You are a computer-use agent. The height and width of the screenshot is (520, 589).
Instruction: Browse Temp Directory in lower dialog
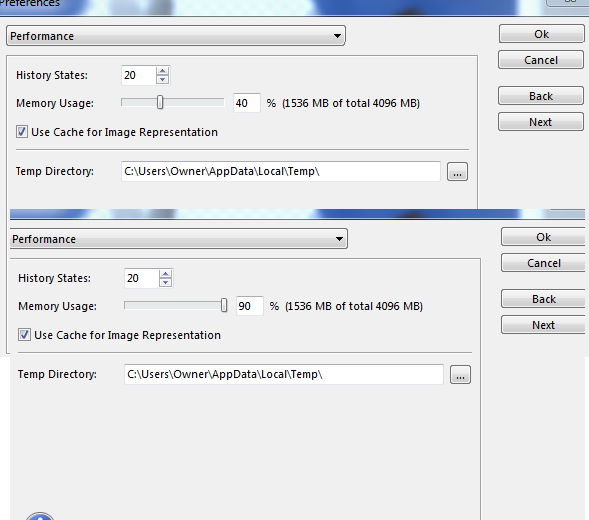460,375
